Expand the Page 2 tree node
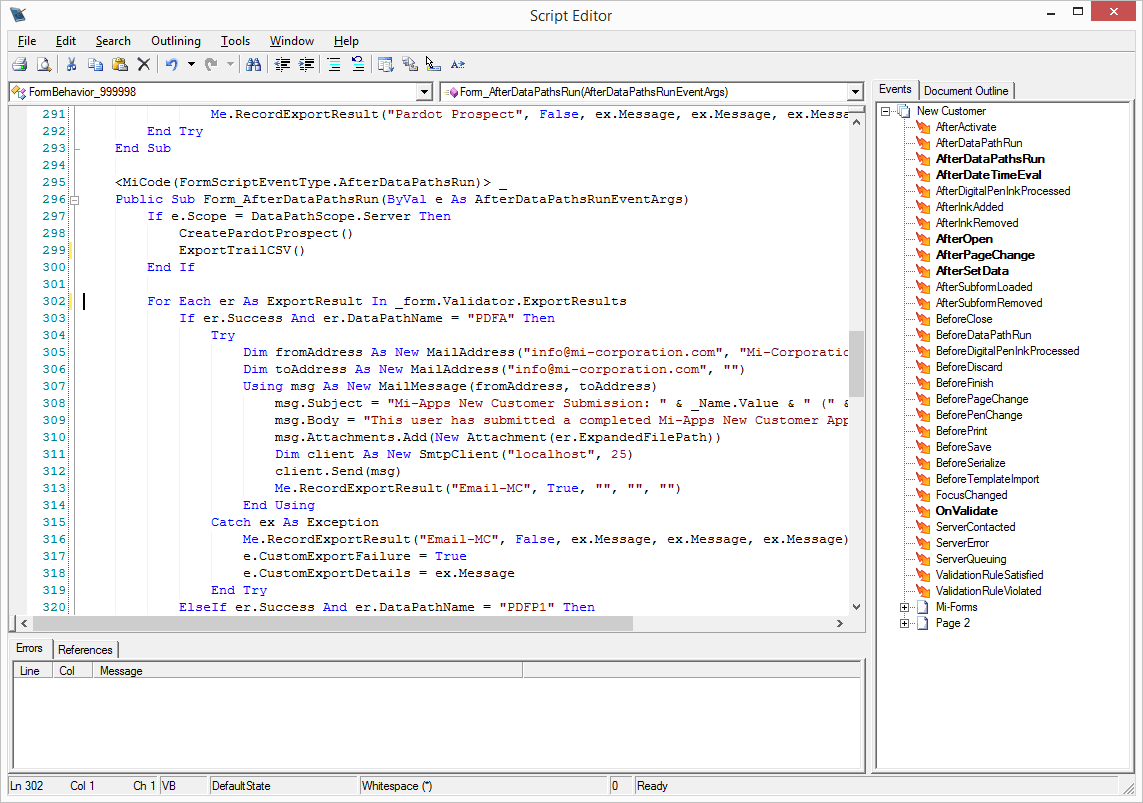The image size is (1143, 803). (x=905, y=623)
